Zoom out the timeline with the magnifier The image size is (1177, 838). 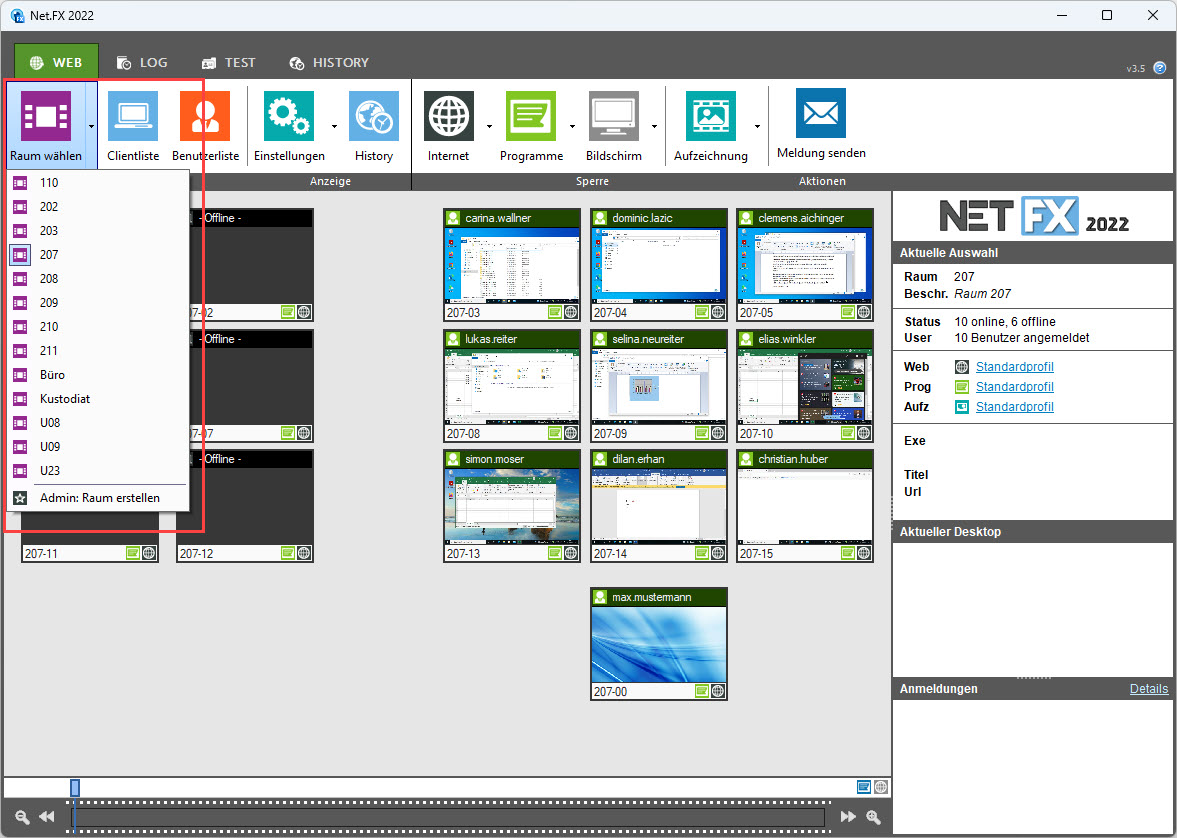click(x=23, y=816)
